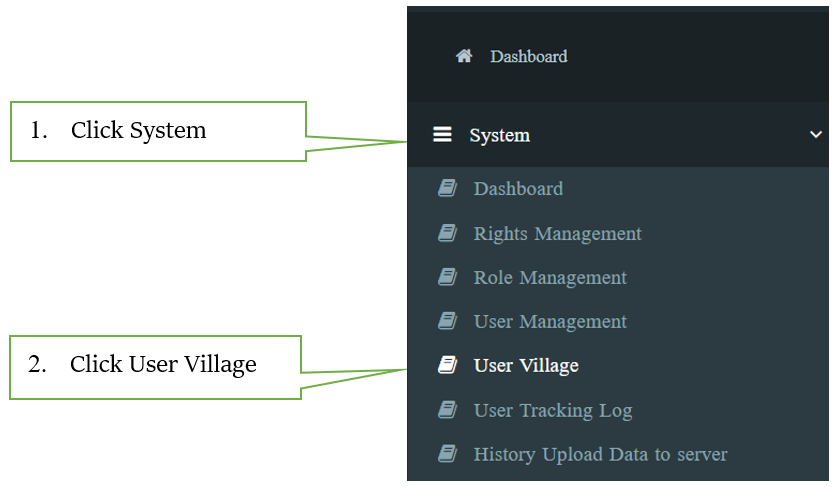Go to Role Management

click(550, 278)
